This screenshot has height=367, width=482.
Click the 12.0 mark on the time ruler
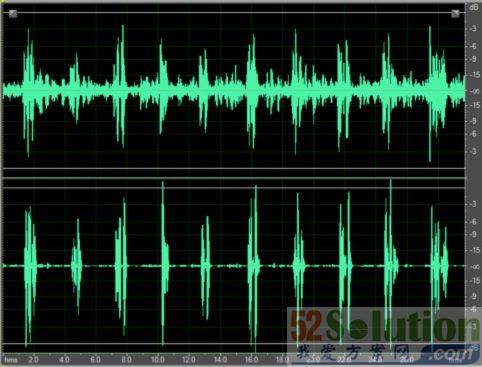(189, 360)
